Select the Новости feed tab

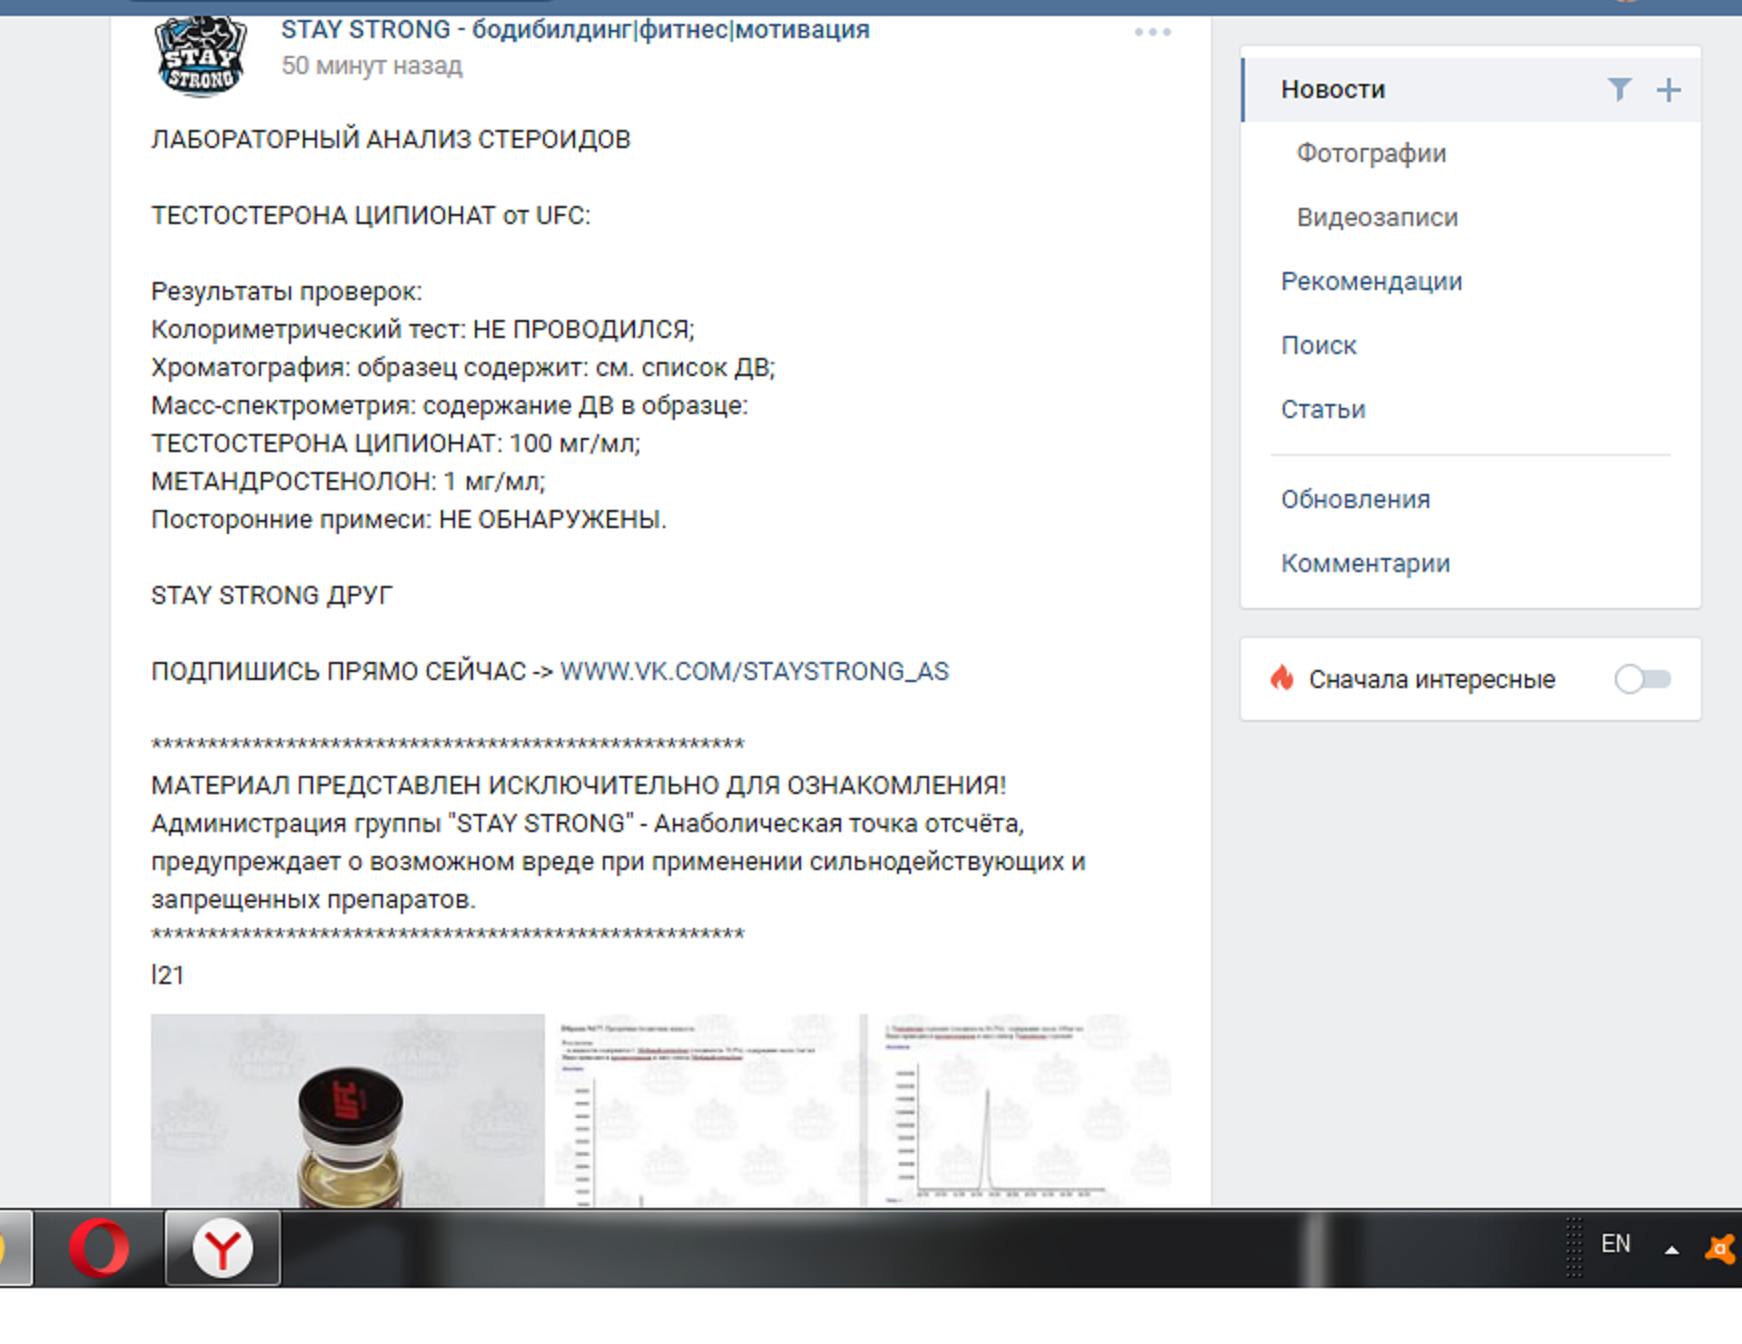pyautogui.click(x=1333, y=90)
